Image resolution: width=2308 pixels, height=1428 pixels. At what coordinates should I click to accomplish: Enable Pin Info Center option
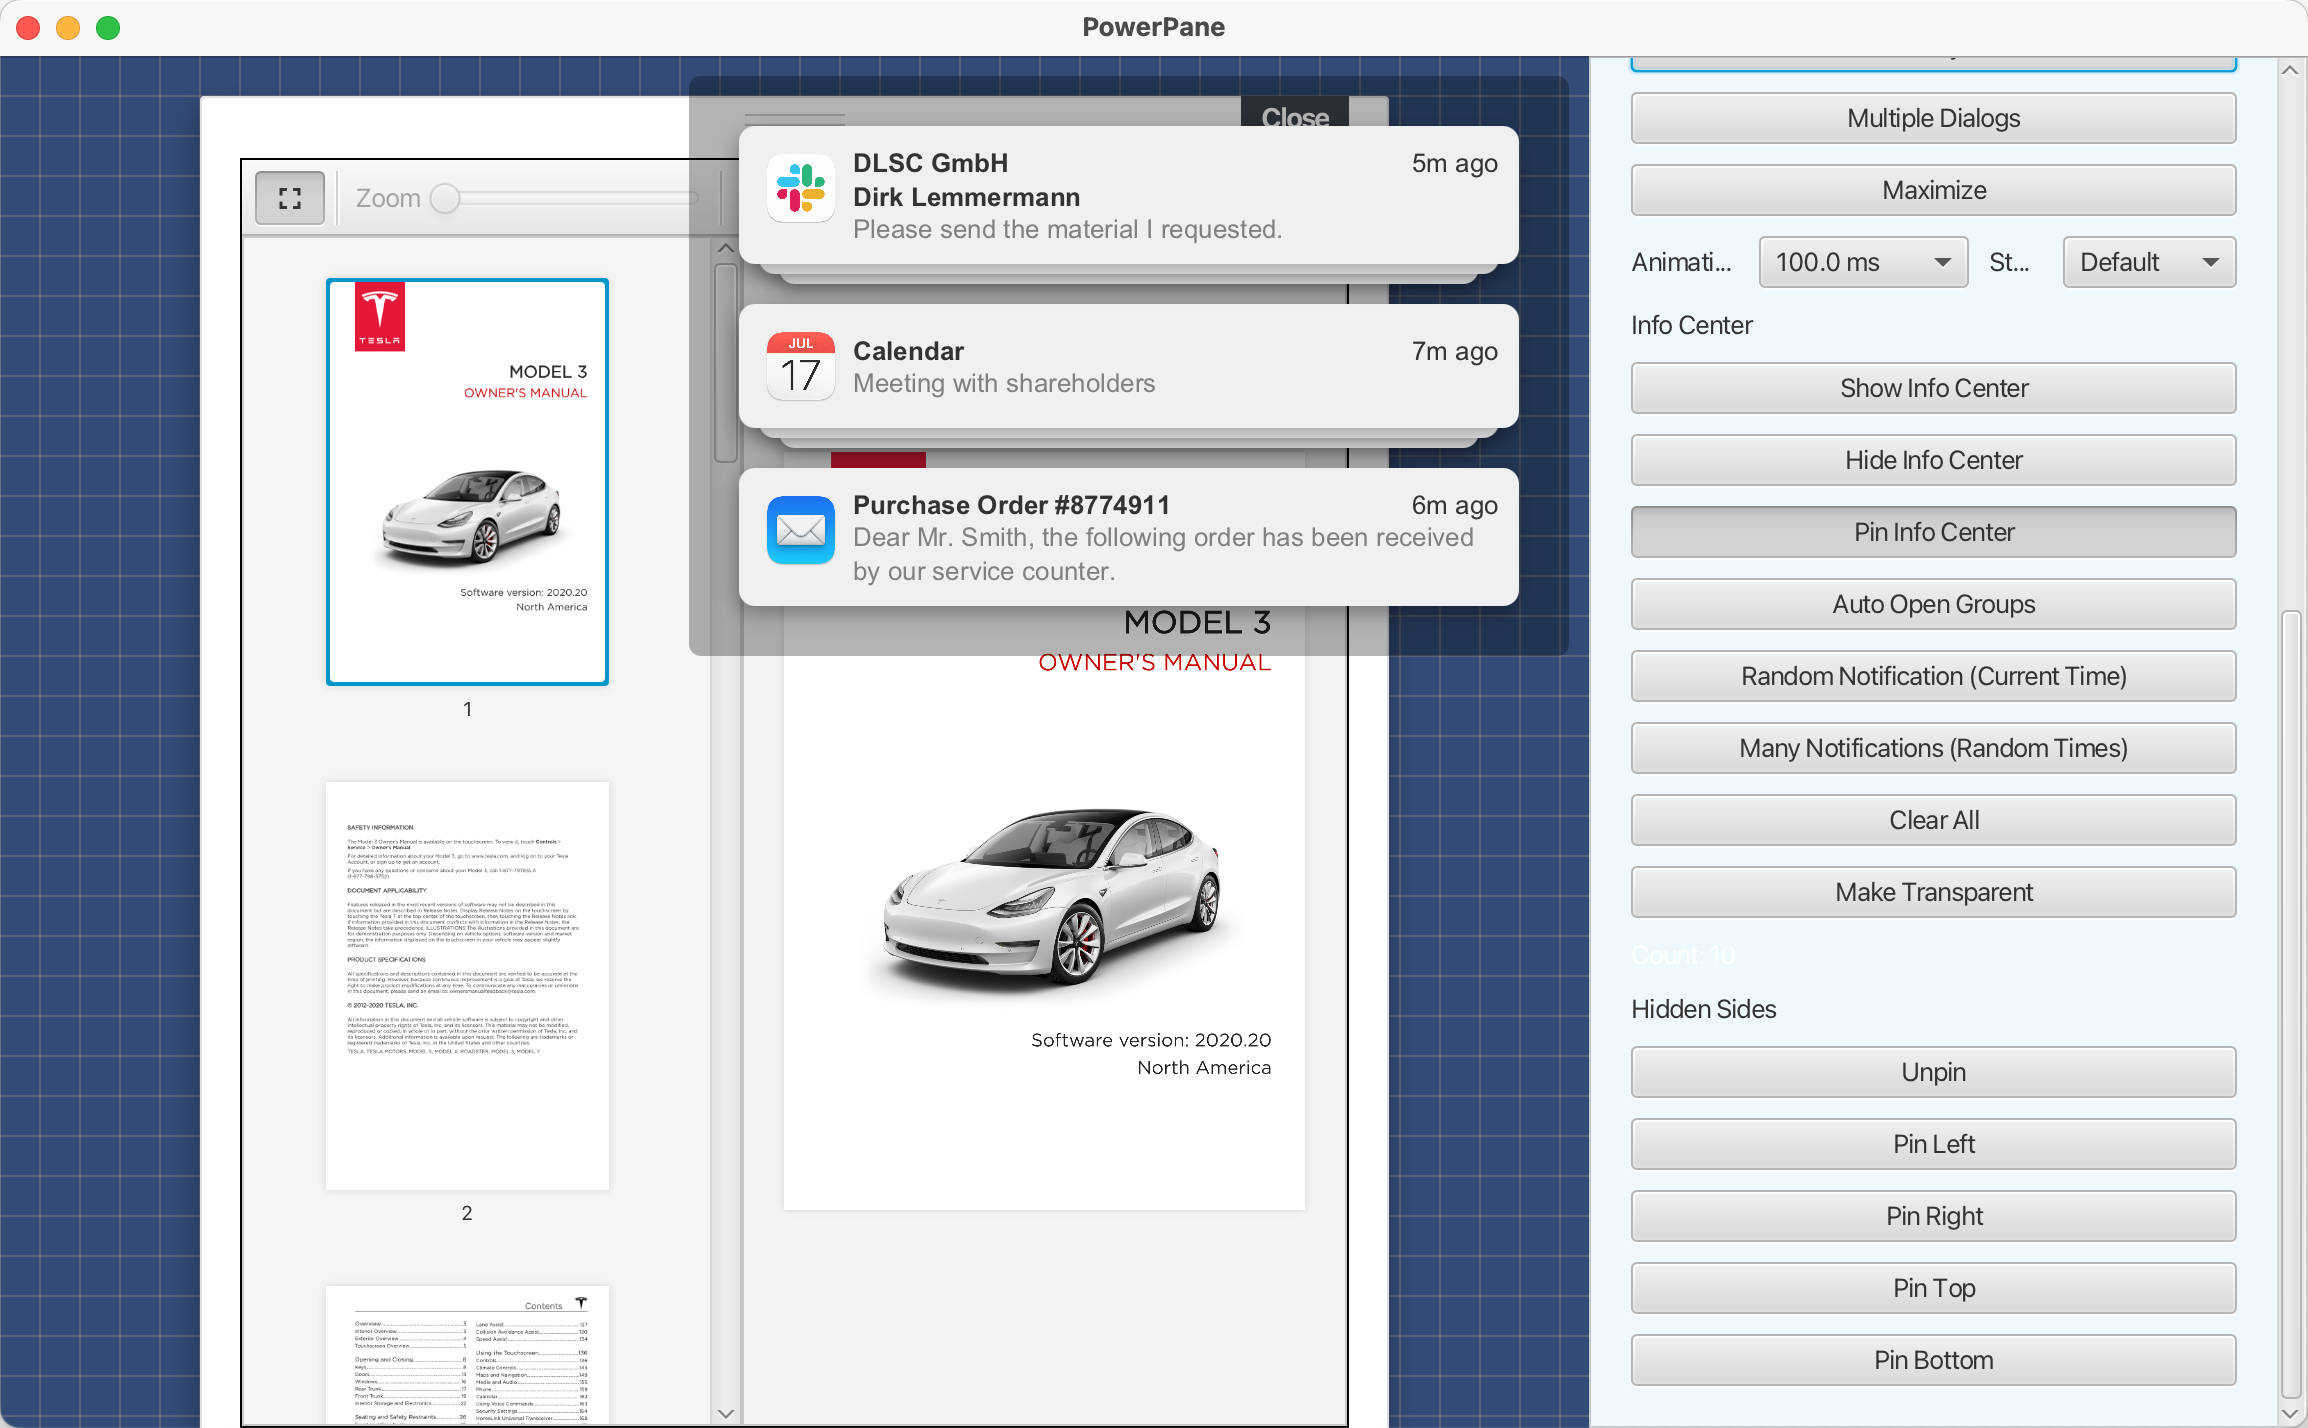coord(1934,531)
